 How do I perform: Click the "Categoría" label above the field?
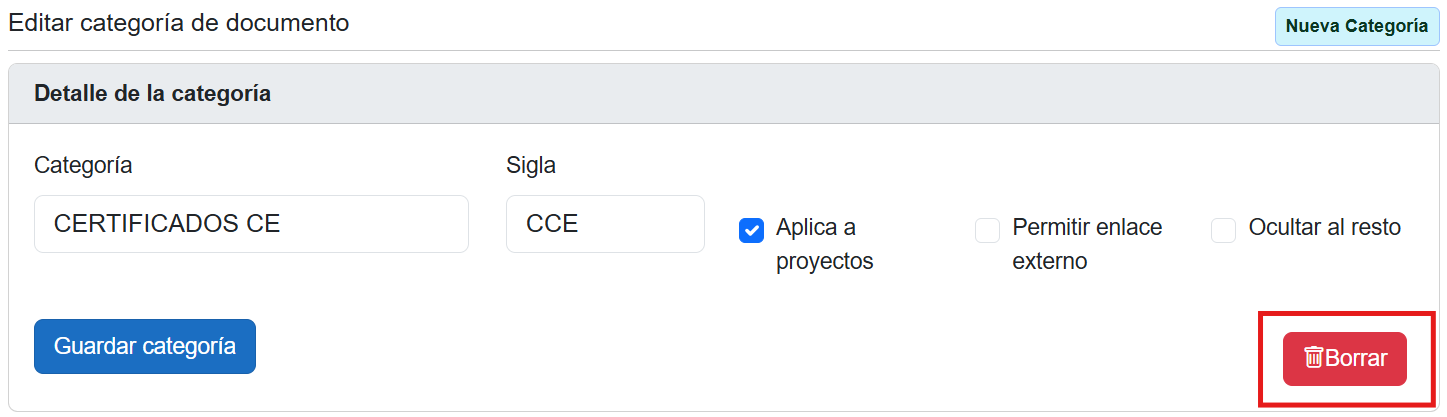83,165
